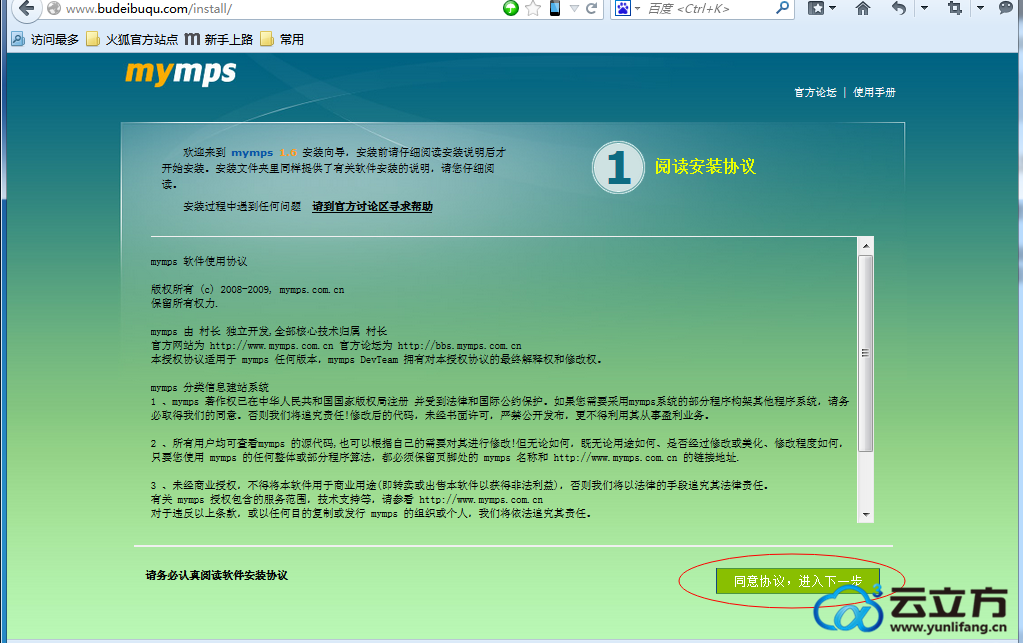The image size is (1023, 643).
Task: Click the 阅读安装协议 step heading
Action: click(705, 167)
